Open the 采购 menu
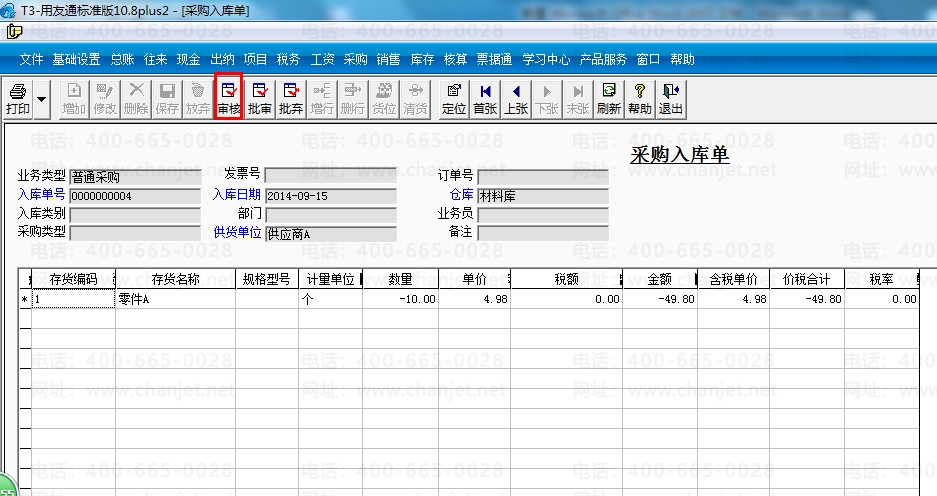Screen dimensions: 937x496 355,59
